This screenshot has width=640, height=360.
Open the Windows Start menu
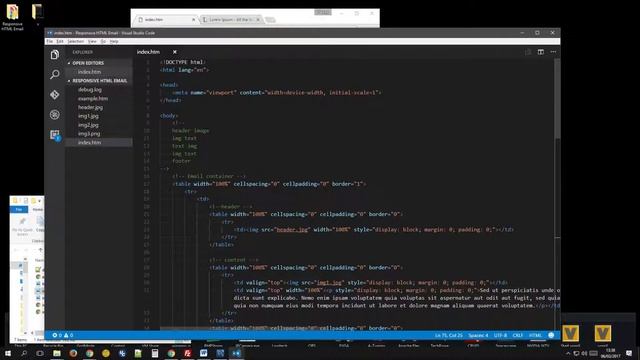8,353
